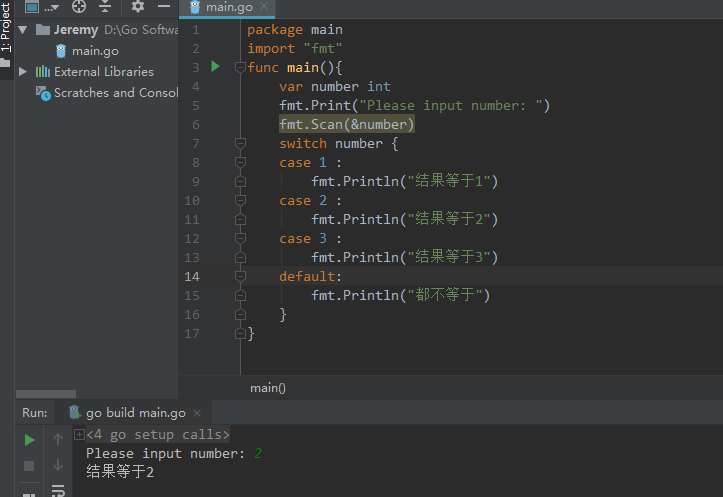
Task: Click the main() breadcrumb
Action: click(268, 388)
